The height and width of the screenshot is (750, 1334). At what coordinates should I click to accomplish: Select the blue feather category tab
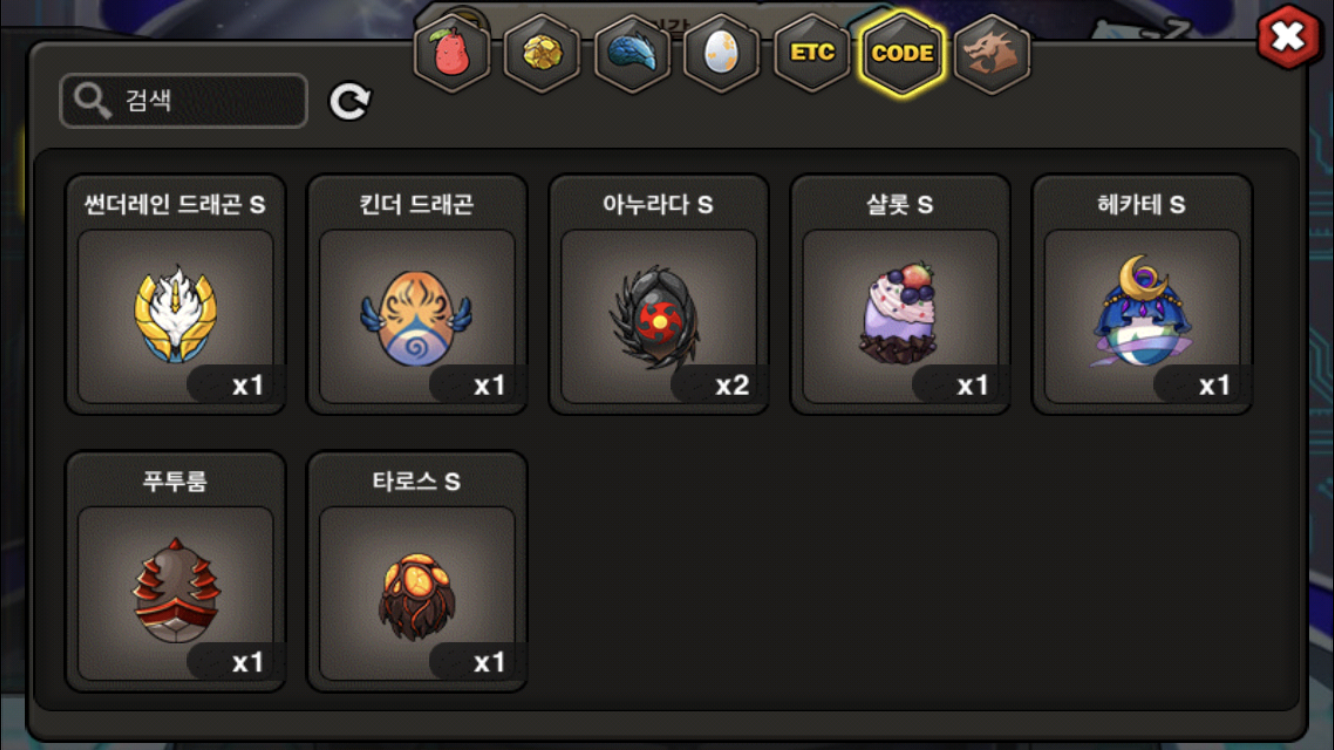click(x=632, y=53)
